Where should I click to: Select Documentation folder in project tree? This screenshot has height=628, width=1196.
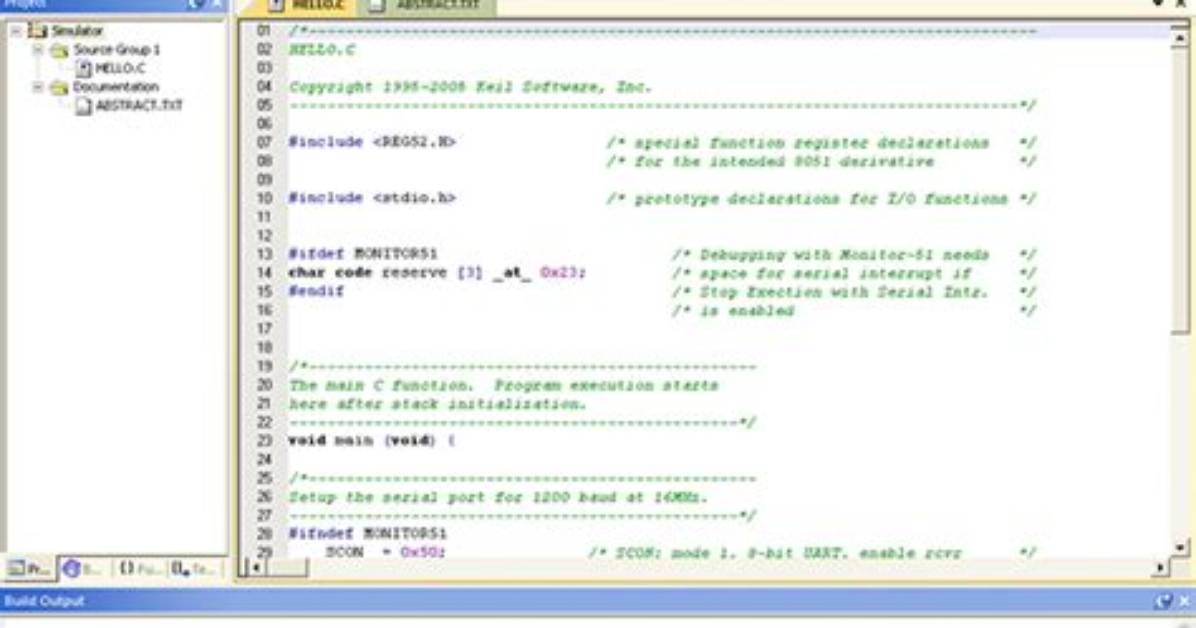coord(116,87)
